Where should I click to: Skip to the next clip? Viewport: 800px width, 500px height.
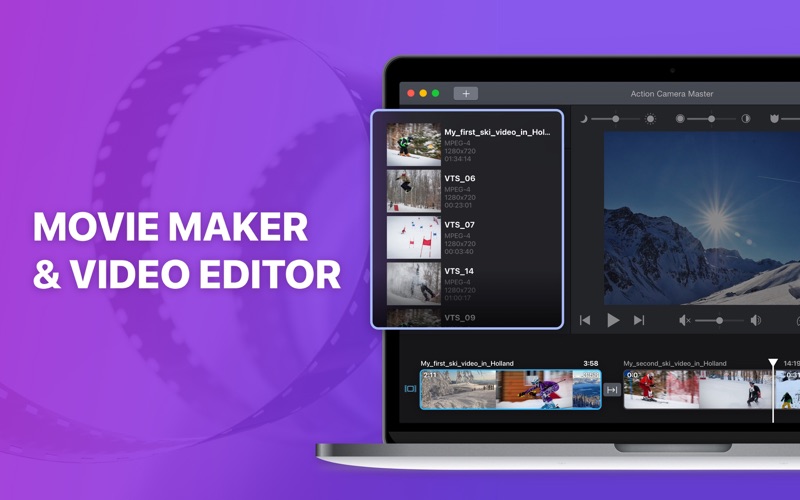click(639, 320)
